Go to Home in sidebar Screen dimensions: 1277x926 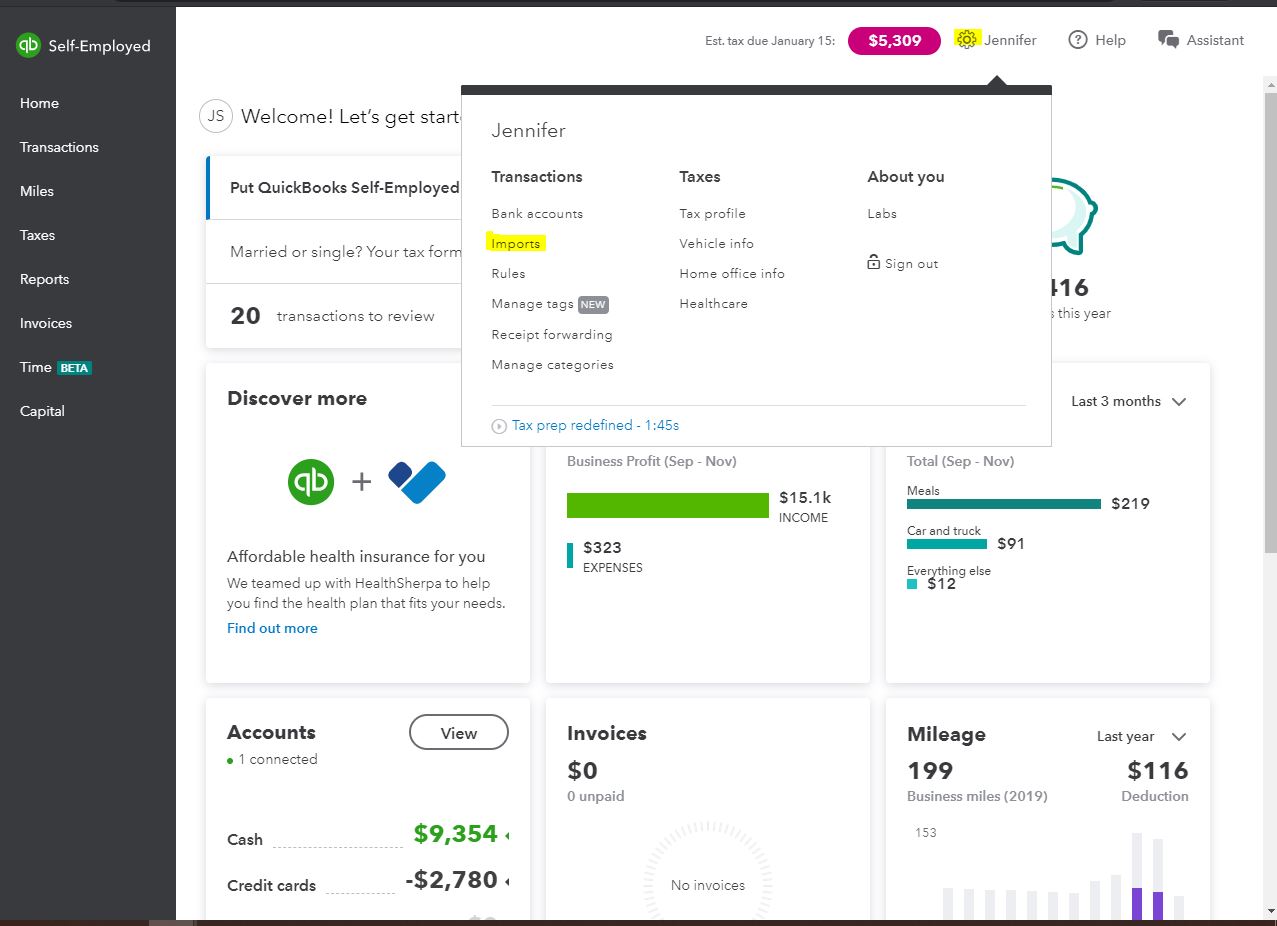tap(39, 103)
